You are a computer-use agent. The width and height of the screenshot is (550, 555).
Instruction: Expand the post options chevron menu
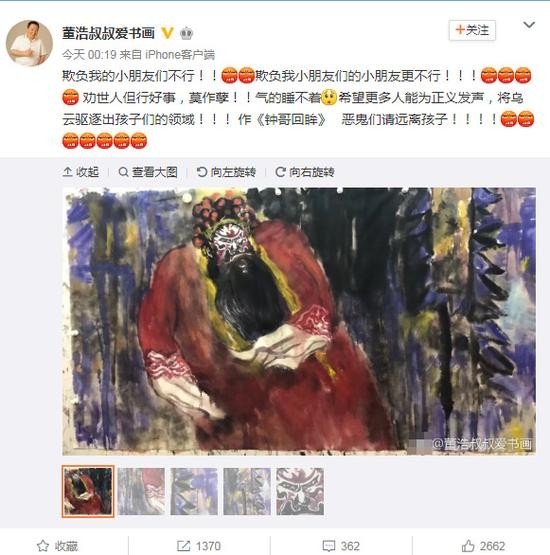coord(529,25)
